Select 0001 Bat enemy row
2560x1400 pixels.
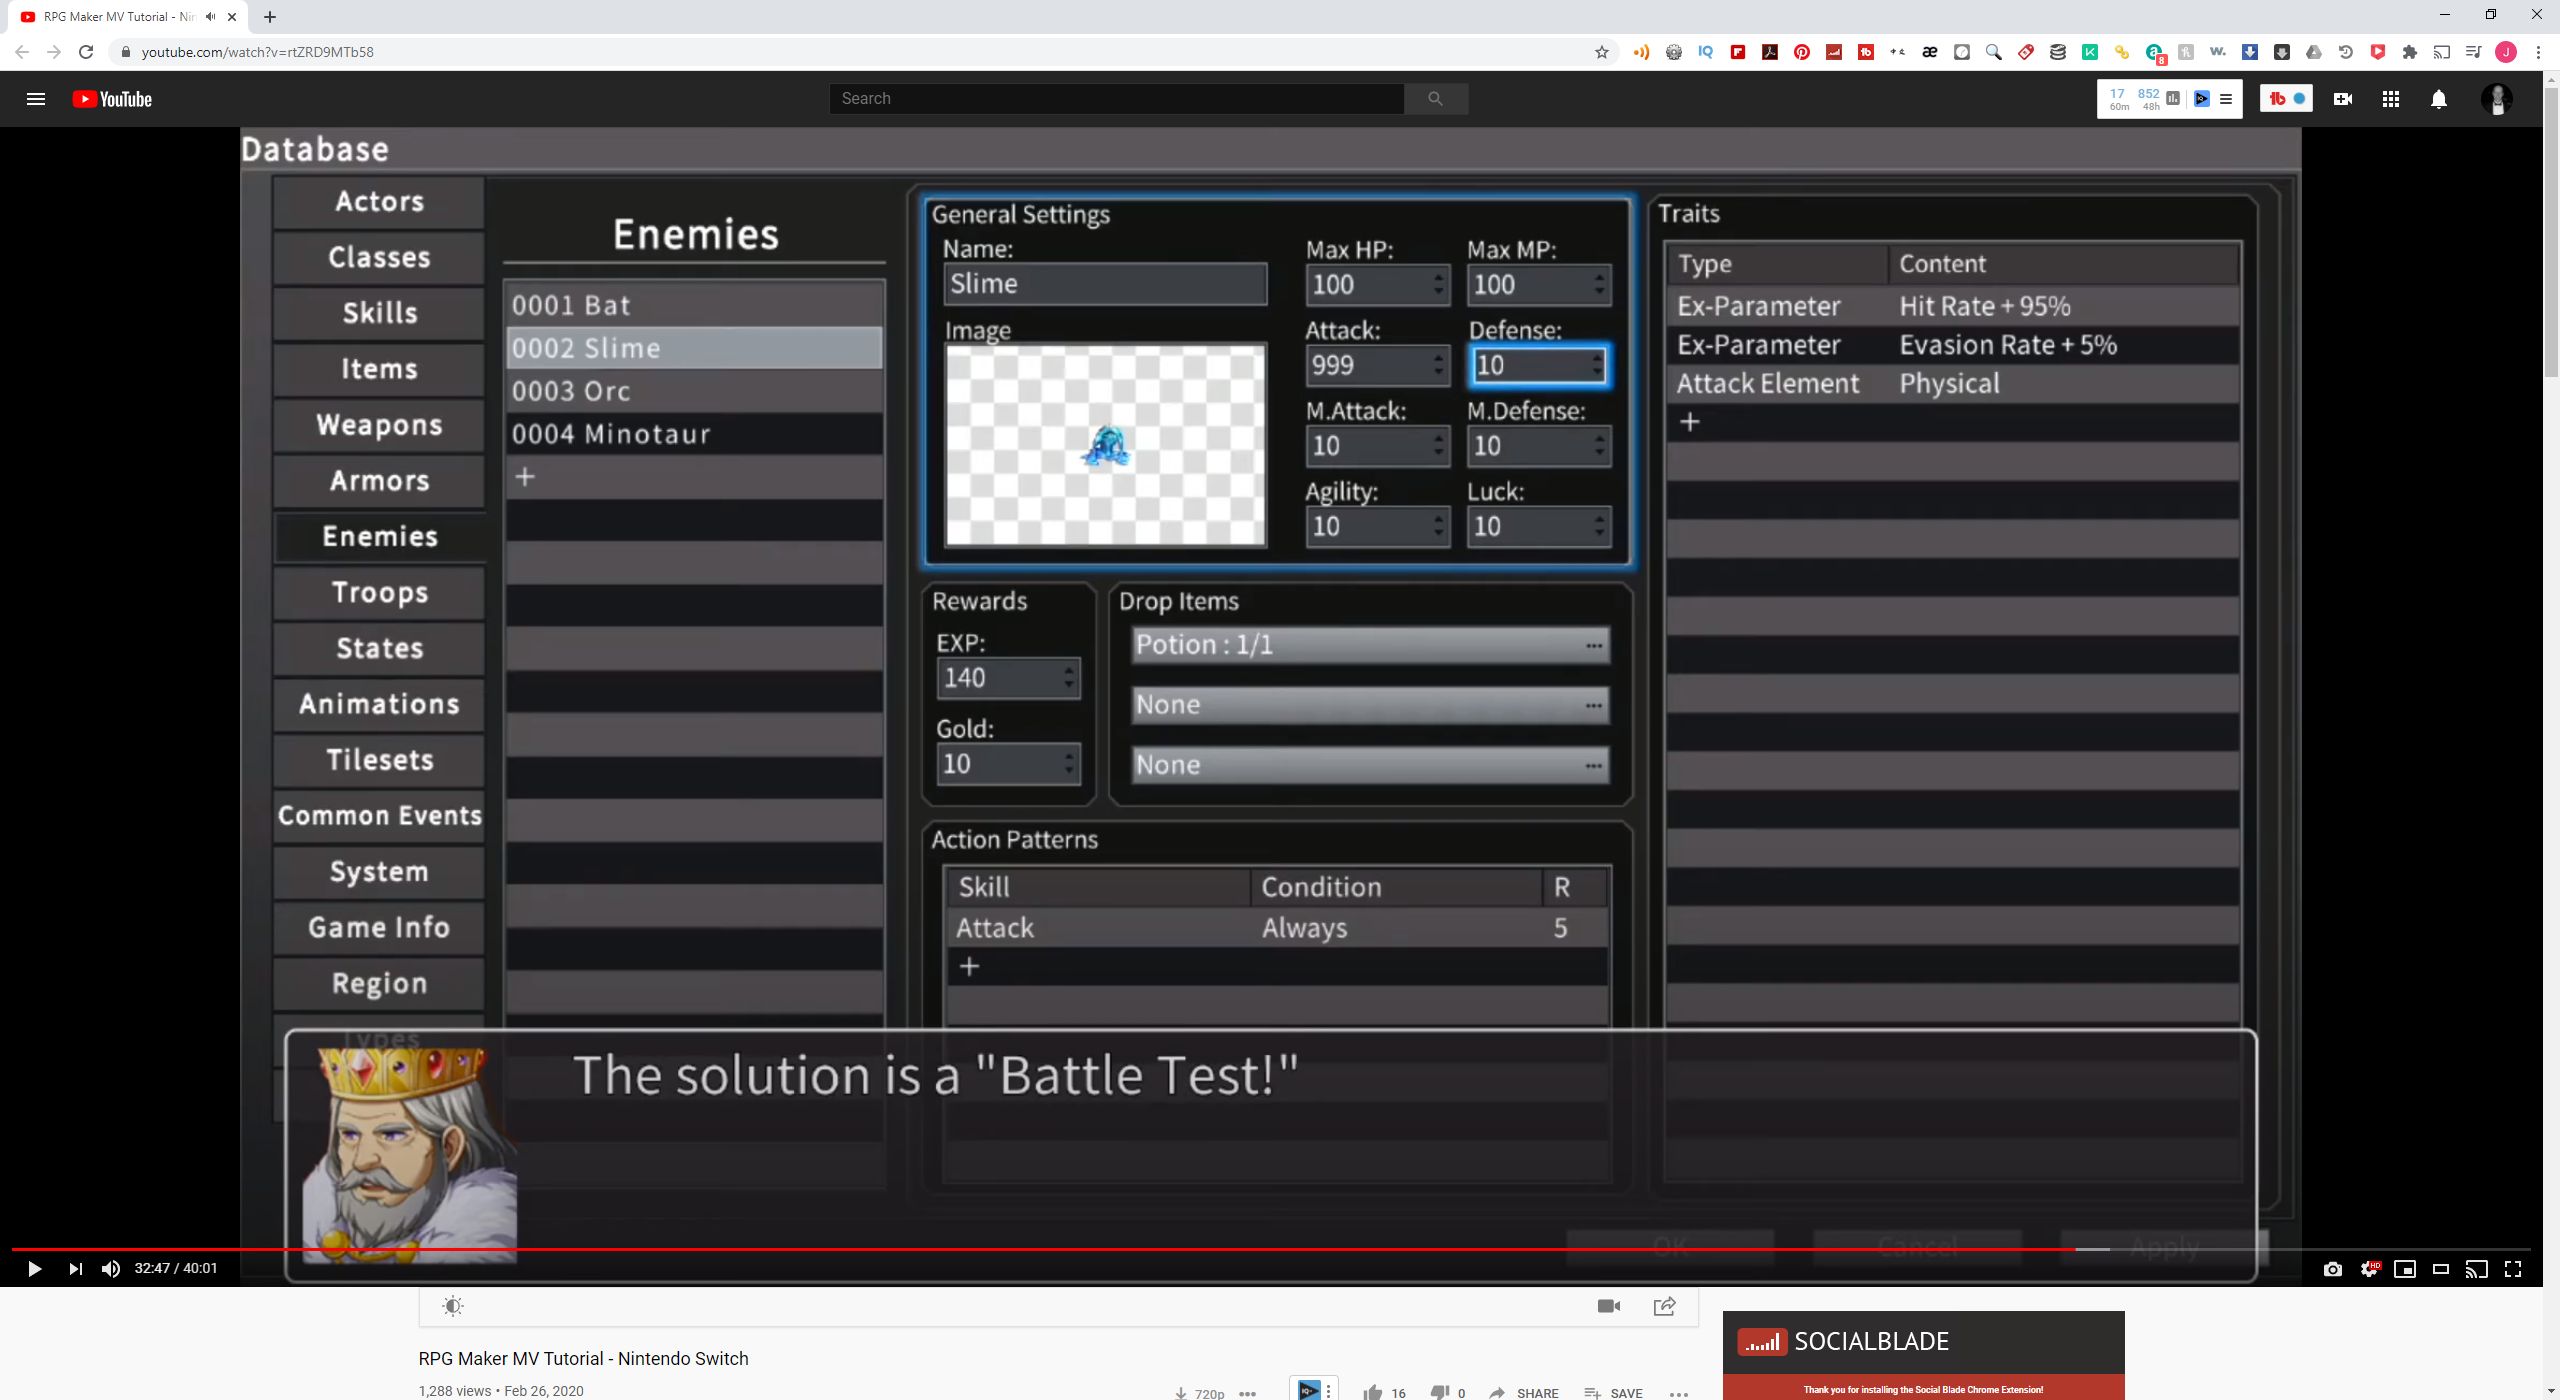click(694, 305)
